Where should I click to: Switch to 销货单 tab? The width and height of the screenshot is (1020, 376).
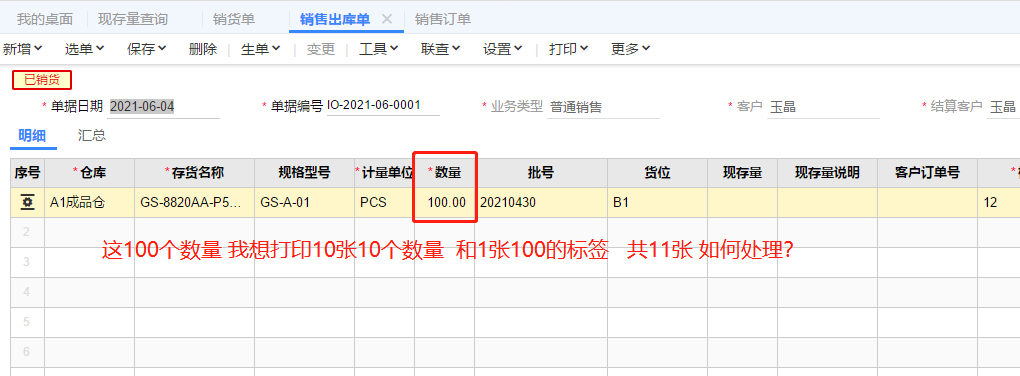pyautogui.click(x=234, y=20)
